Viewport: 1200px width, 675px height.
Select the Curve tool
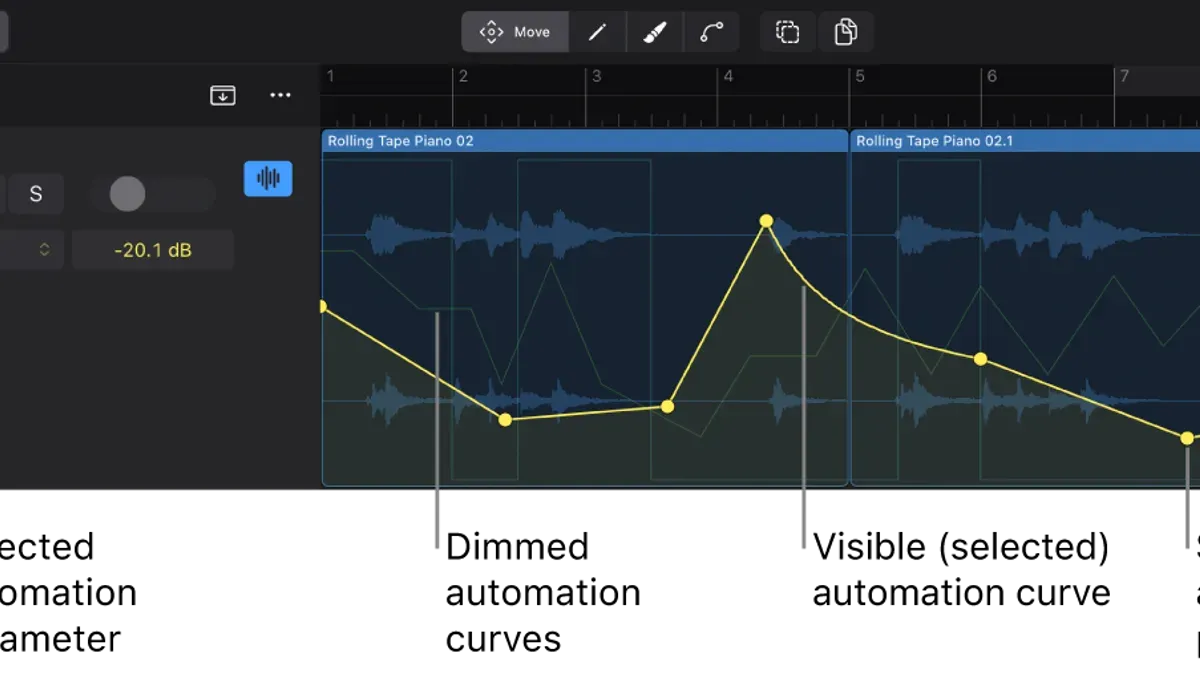pyautogui.click(x=711, y=32)
